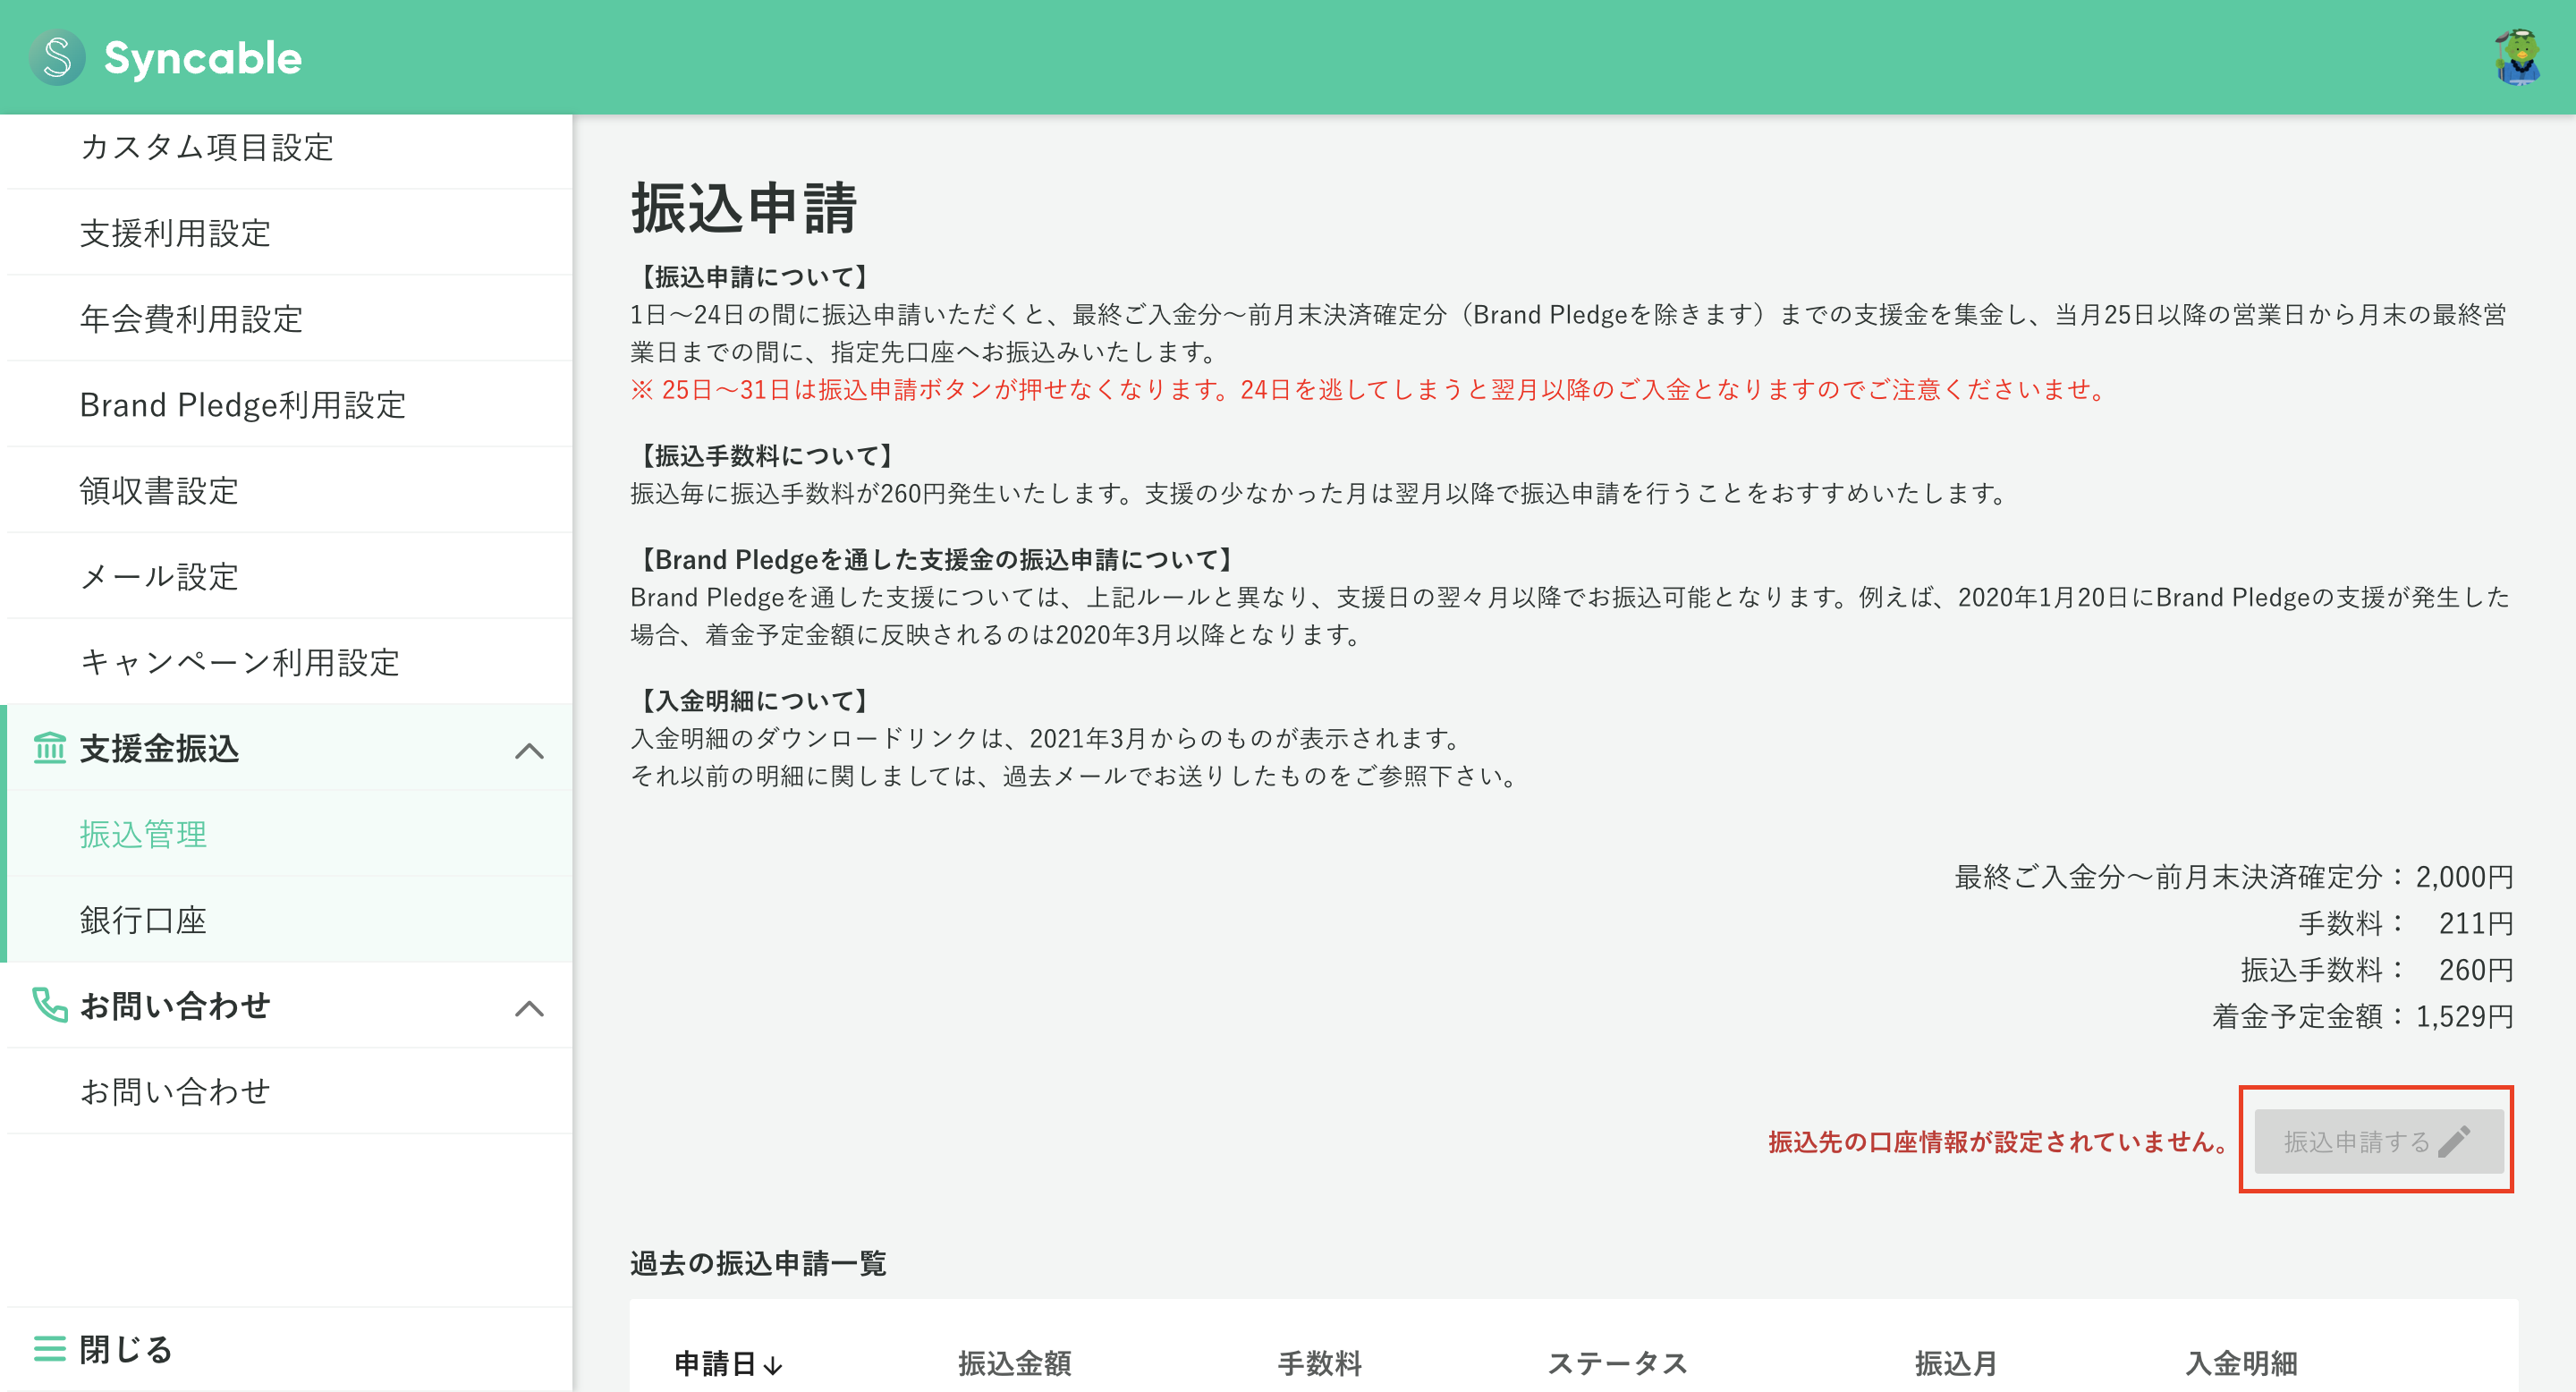Toggle sort order on 申請日 column
The height and width of the screenshot is (1392, 2576).
coord(725,1364)
